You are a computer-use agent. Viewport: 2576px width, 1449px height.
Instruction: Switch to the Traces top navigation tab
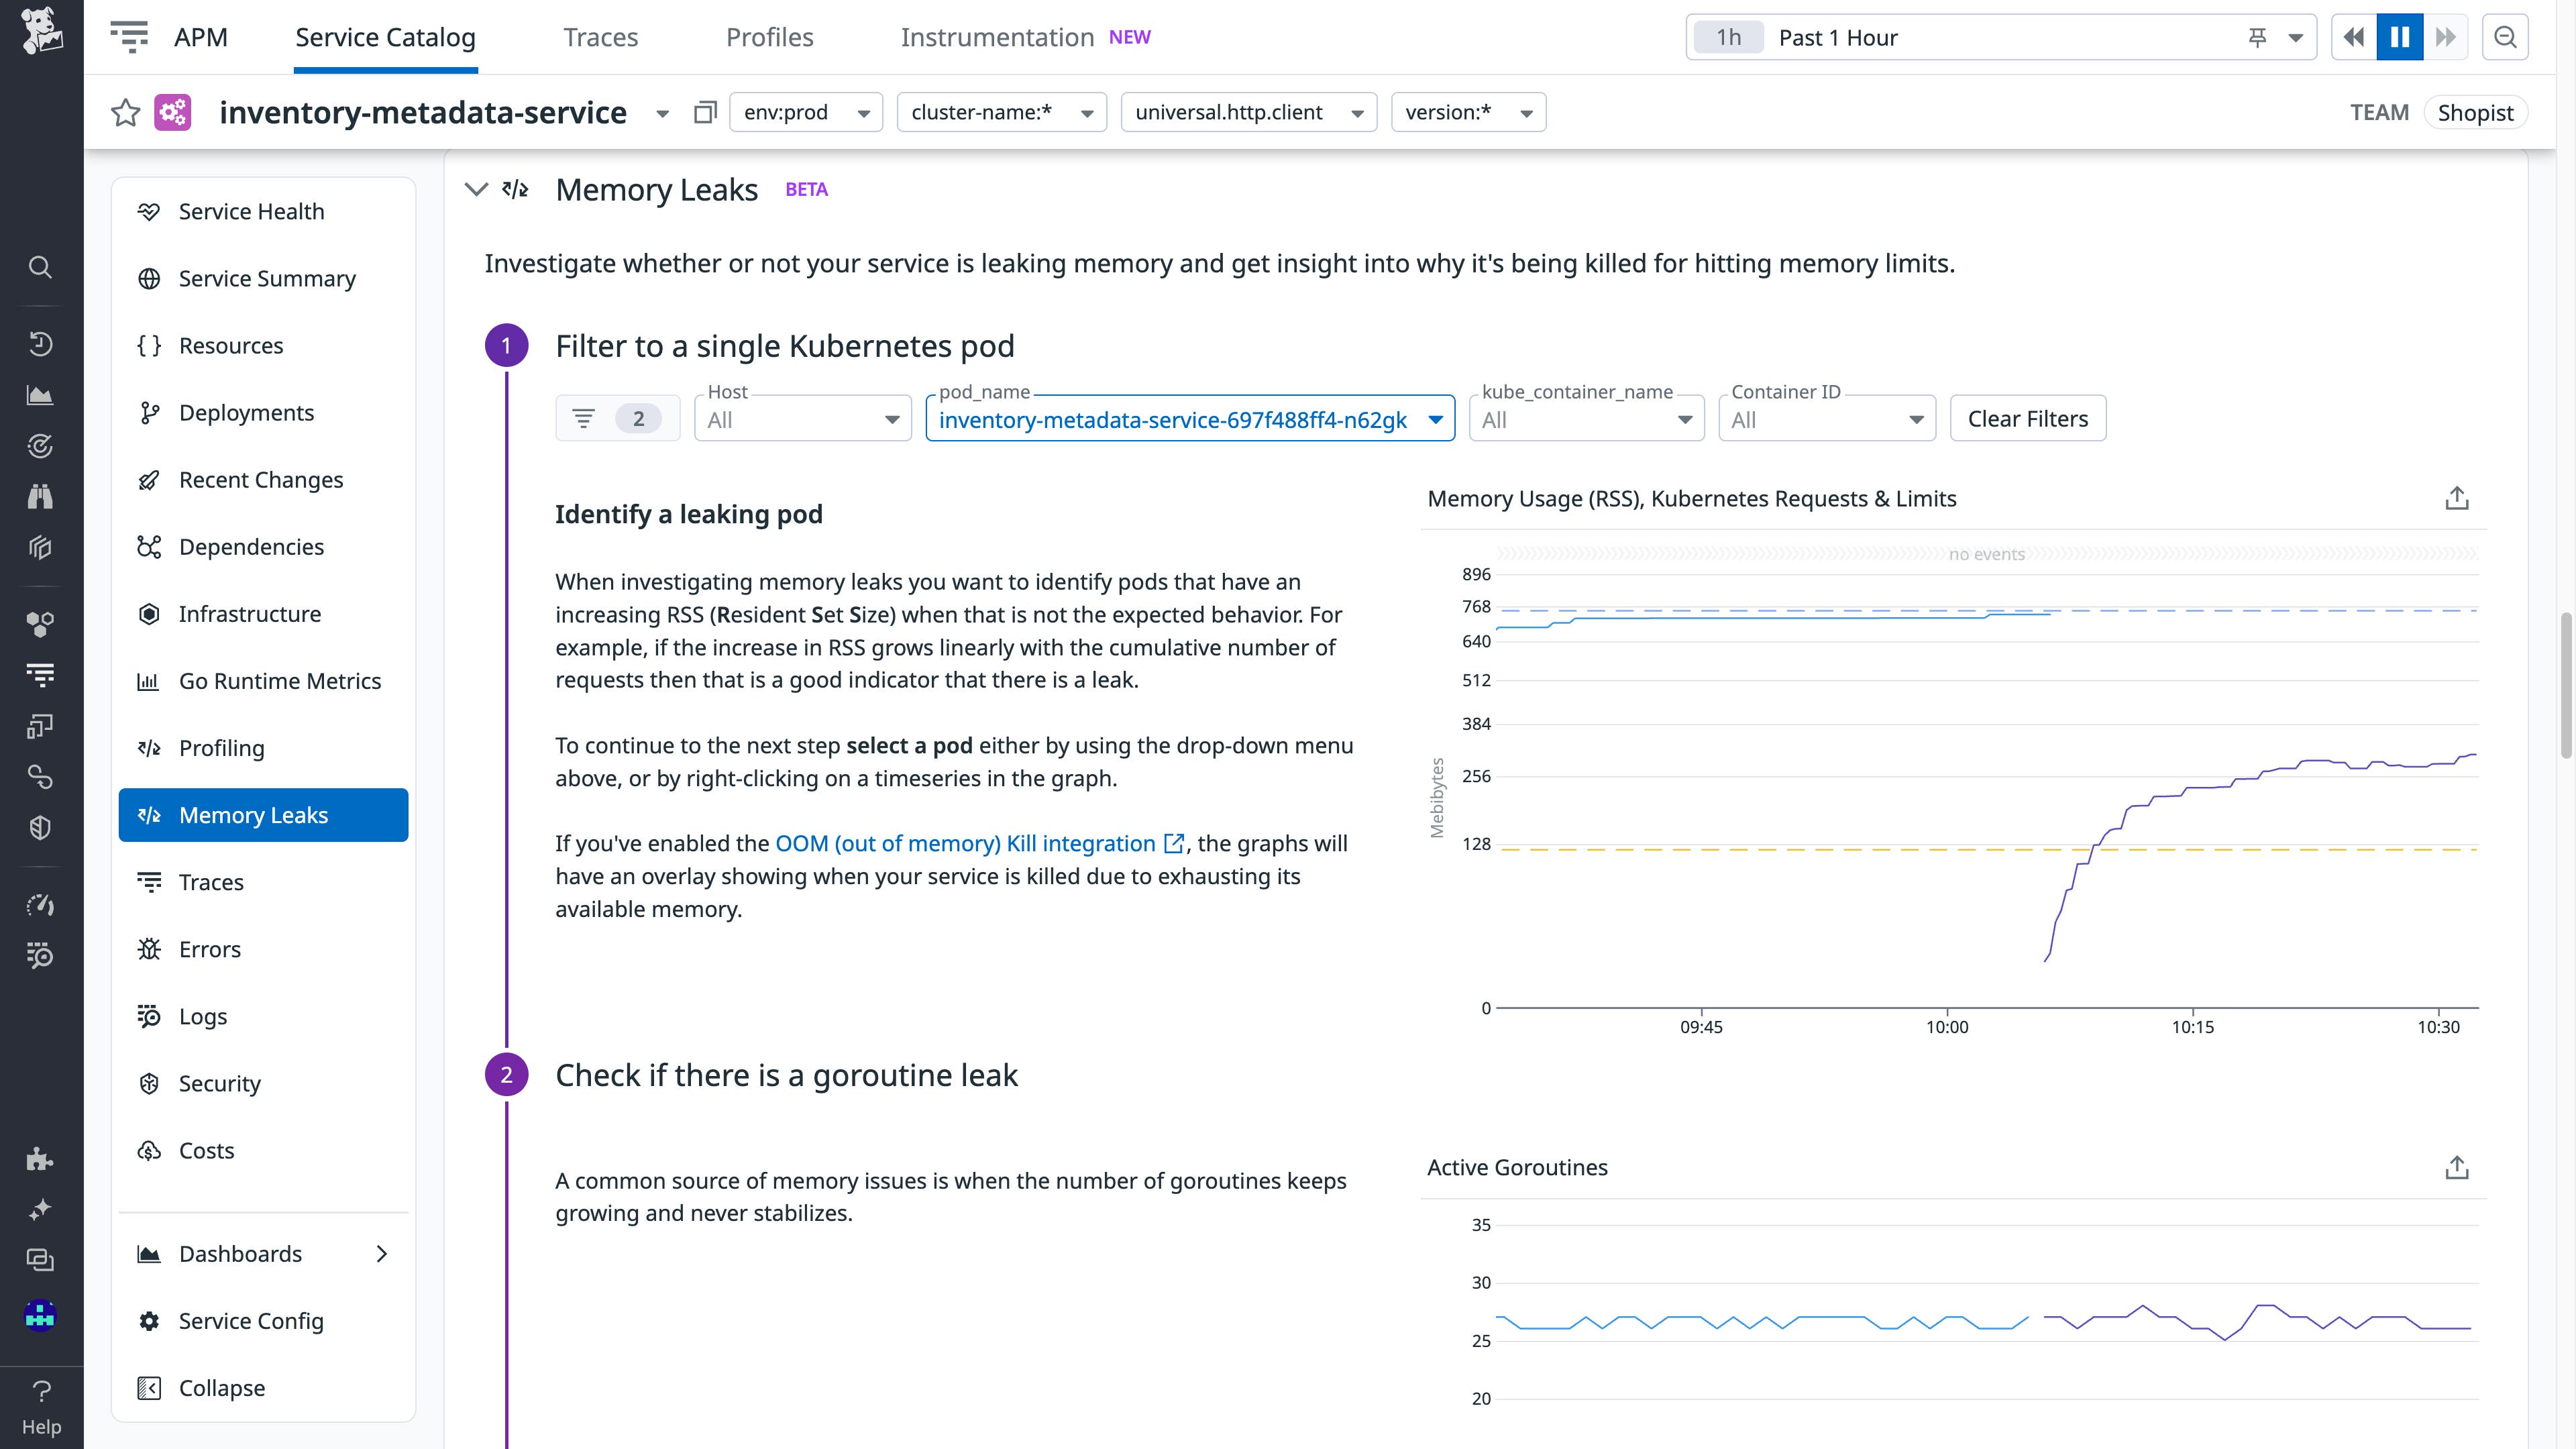click(600, 37)
